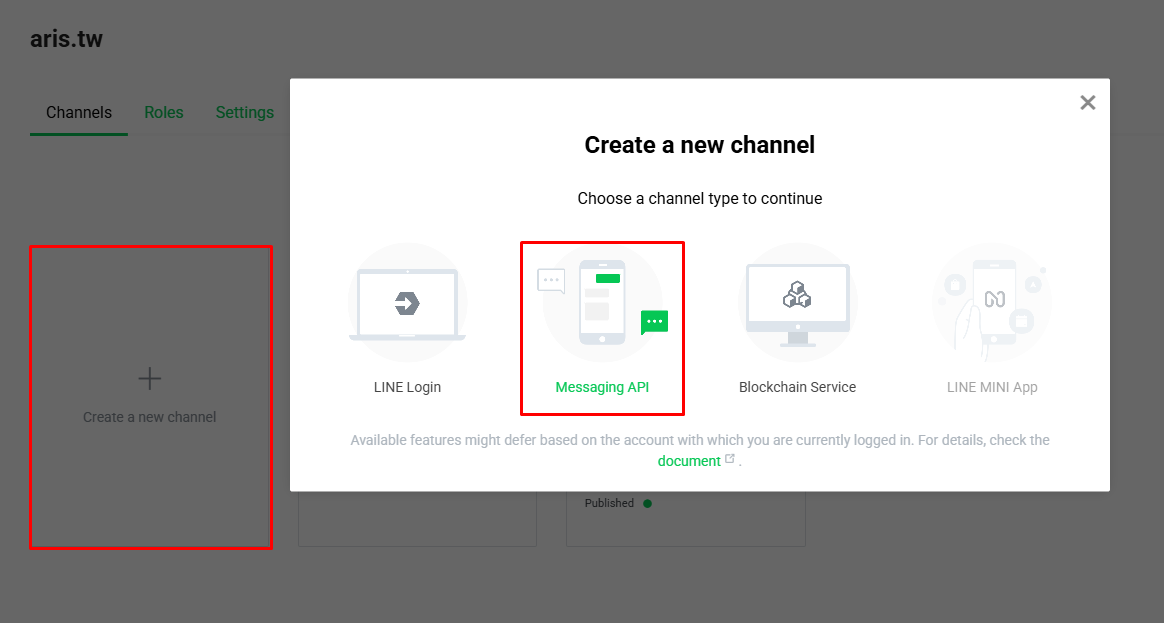This screenshot has width=1164, height=623.
Task: Select the green Messaging API label
Action: point(602,387)
